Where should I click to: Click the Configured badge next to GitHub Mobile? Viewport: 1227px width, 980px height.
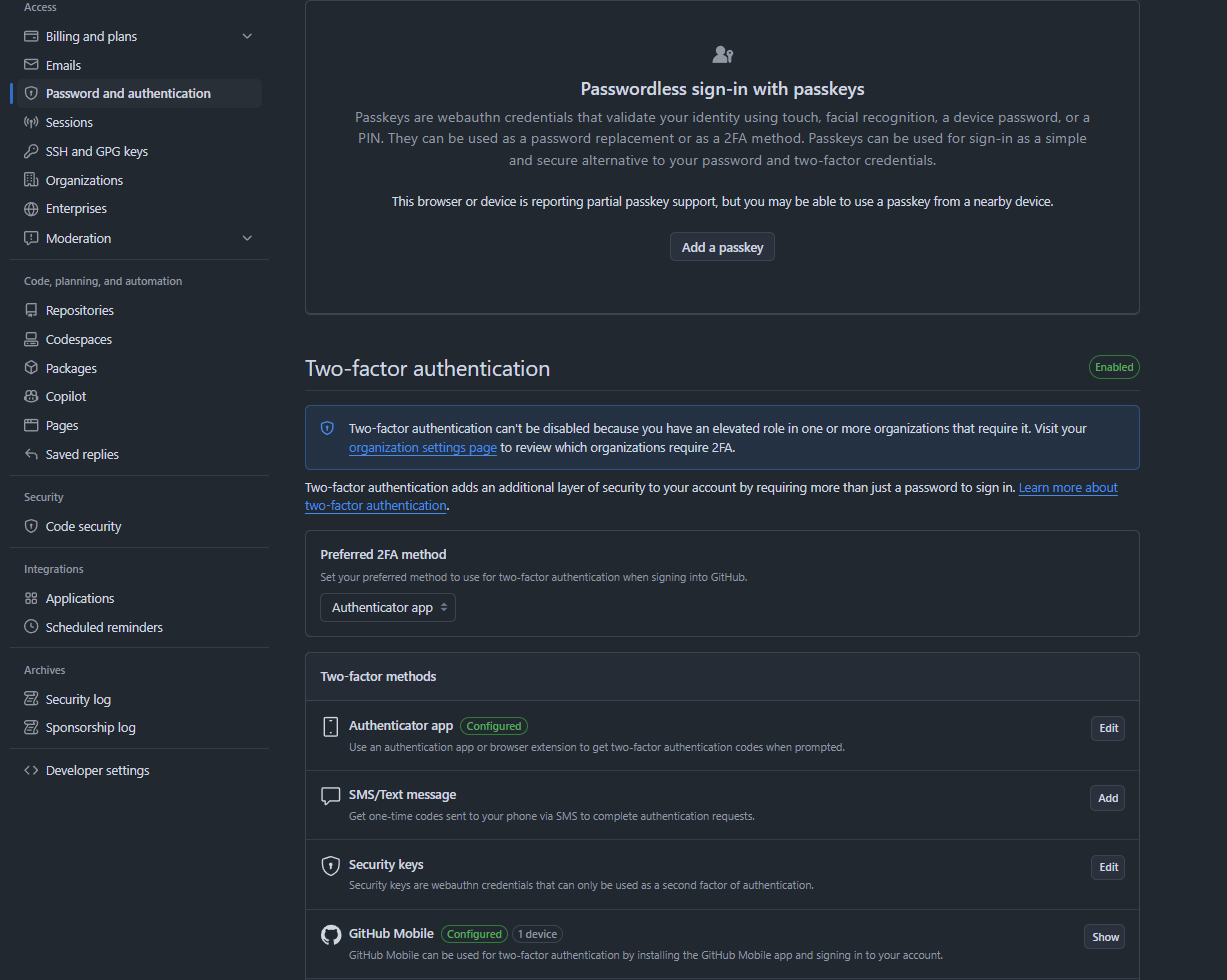(474, 934)
